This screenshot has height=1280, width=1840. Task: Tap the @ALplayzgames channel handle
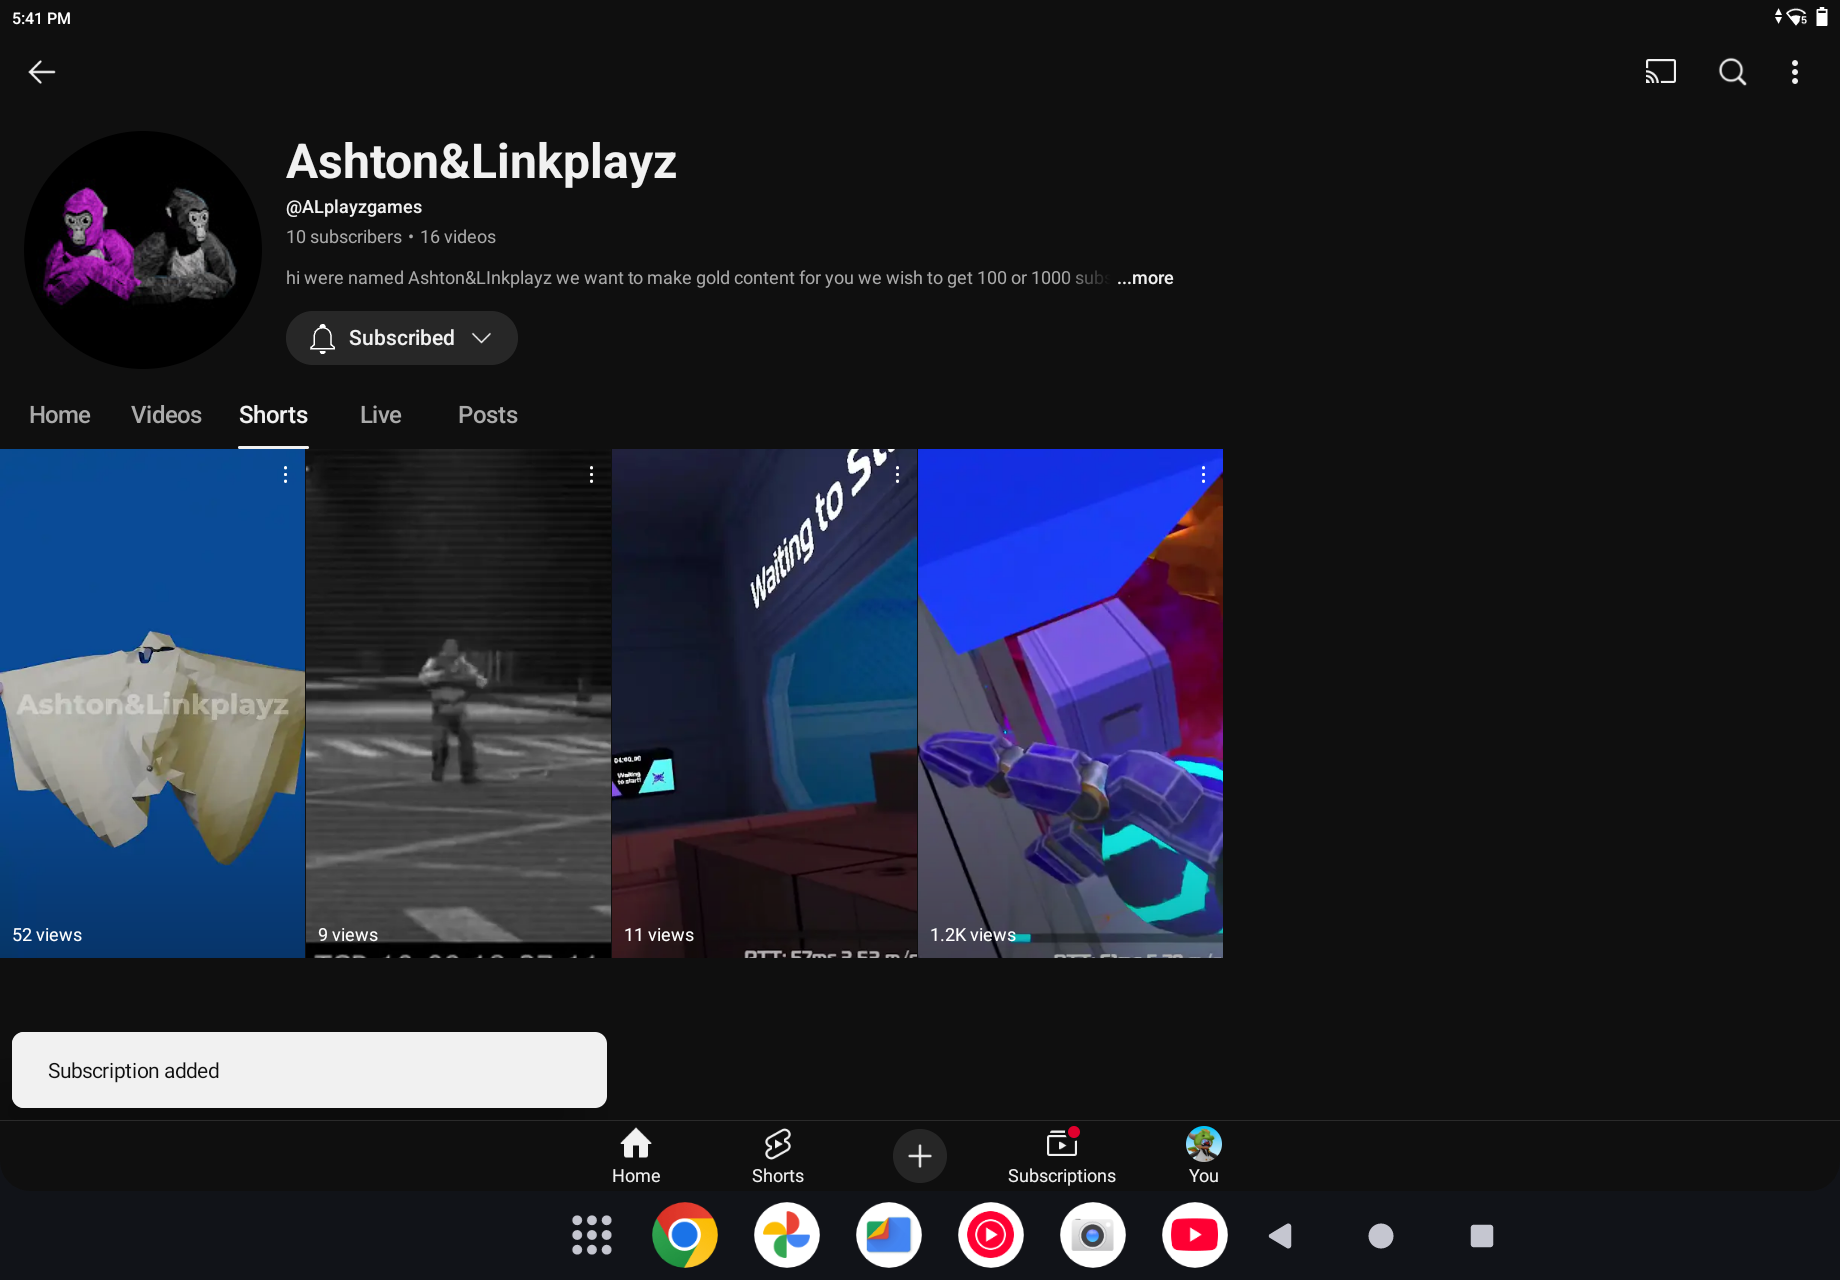(354, 207)
